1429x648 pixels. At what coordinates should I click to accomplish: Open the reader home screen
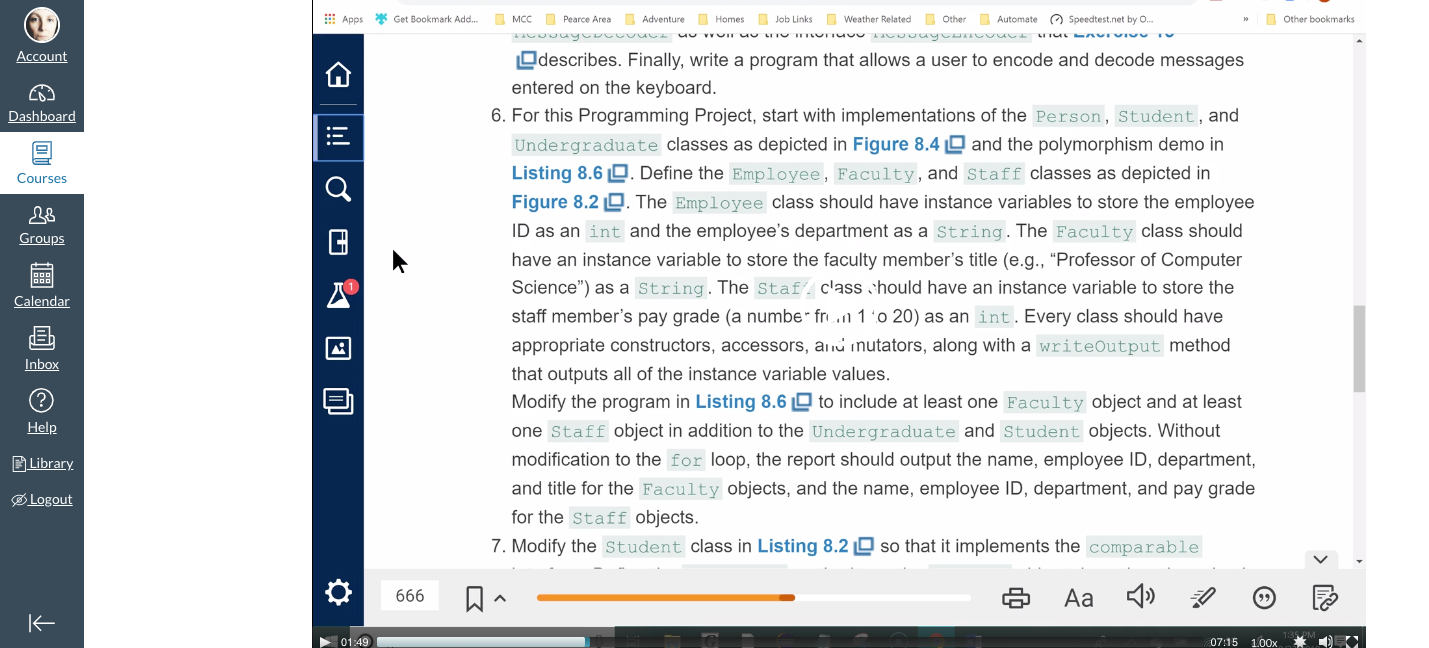point(338,73)
